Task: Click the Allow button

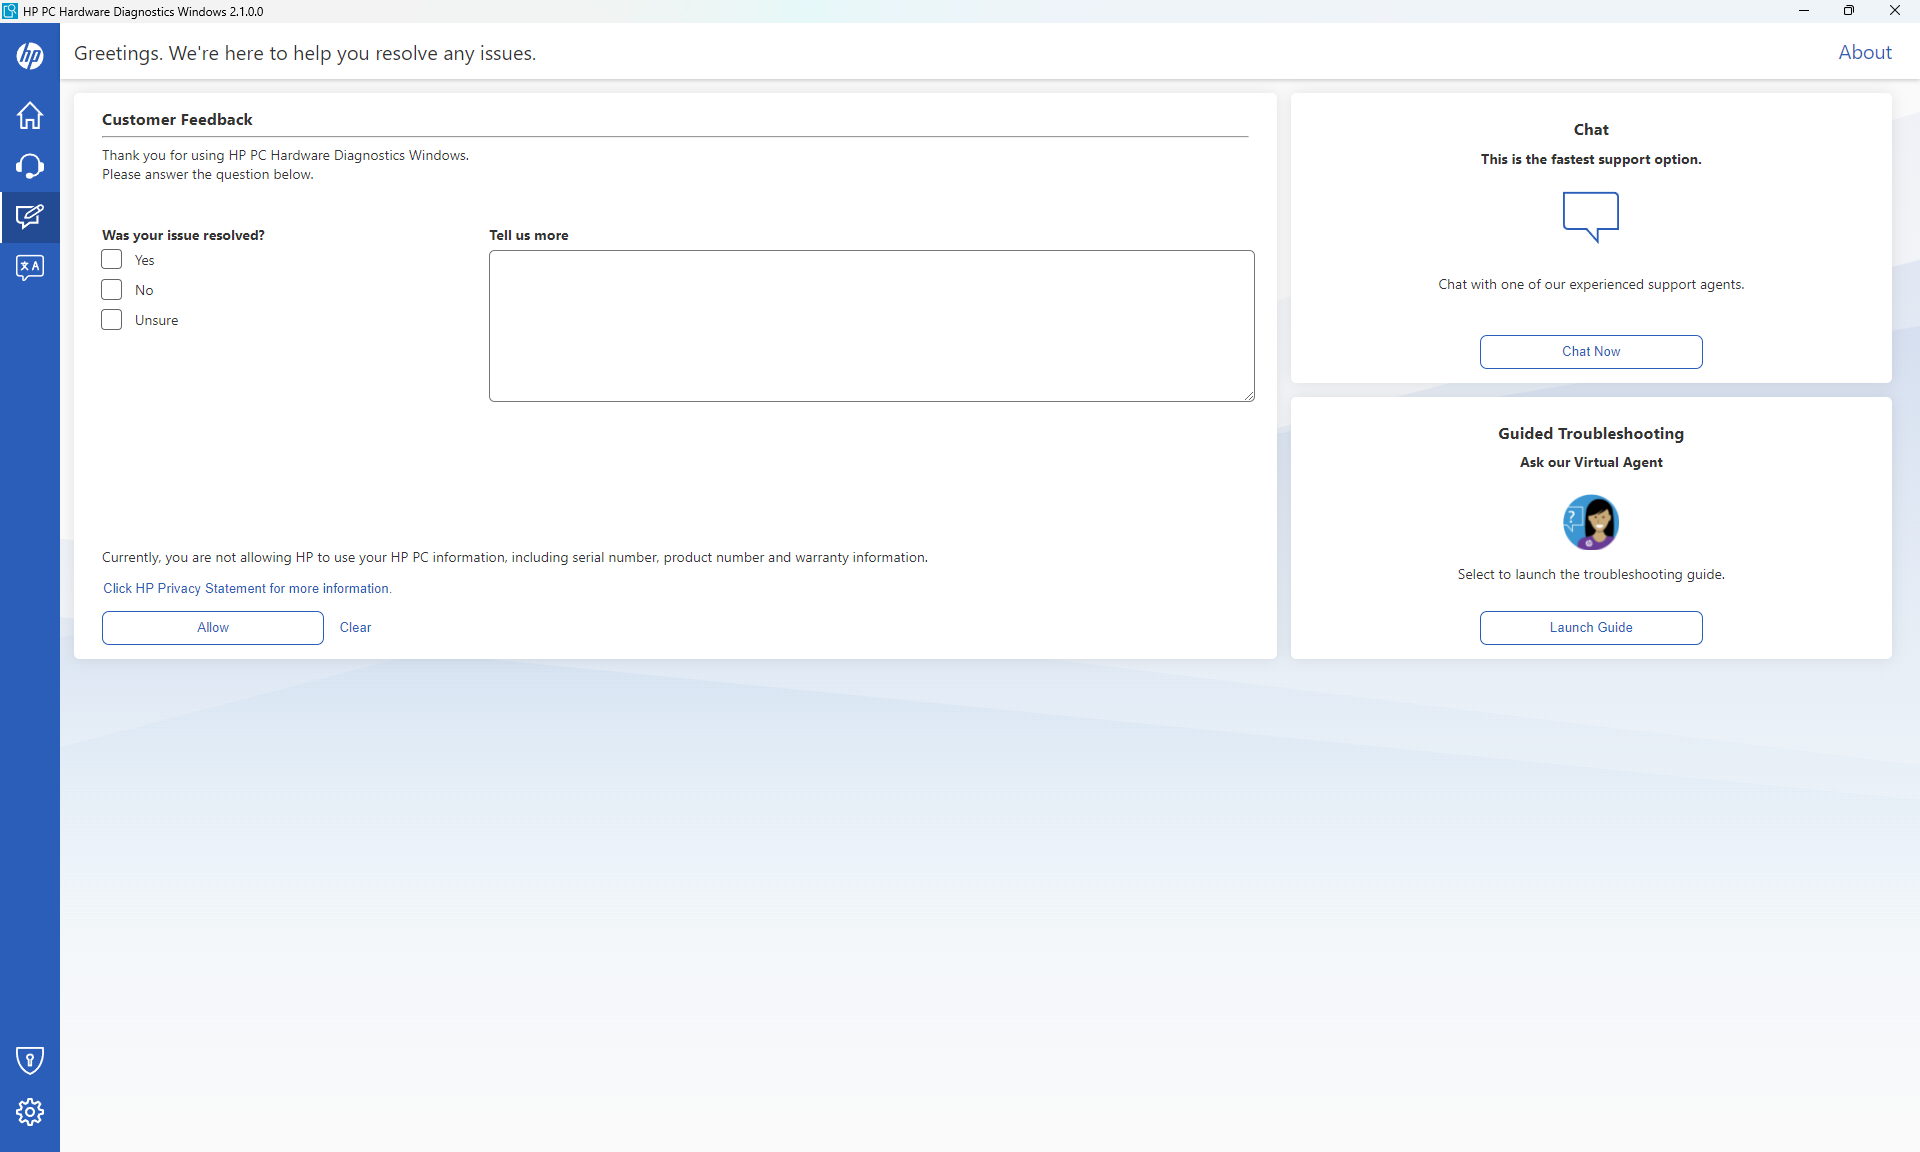Action: [x=213, y=628]
